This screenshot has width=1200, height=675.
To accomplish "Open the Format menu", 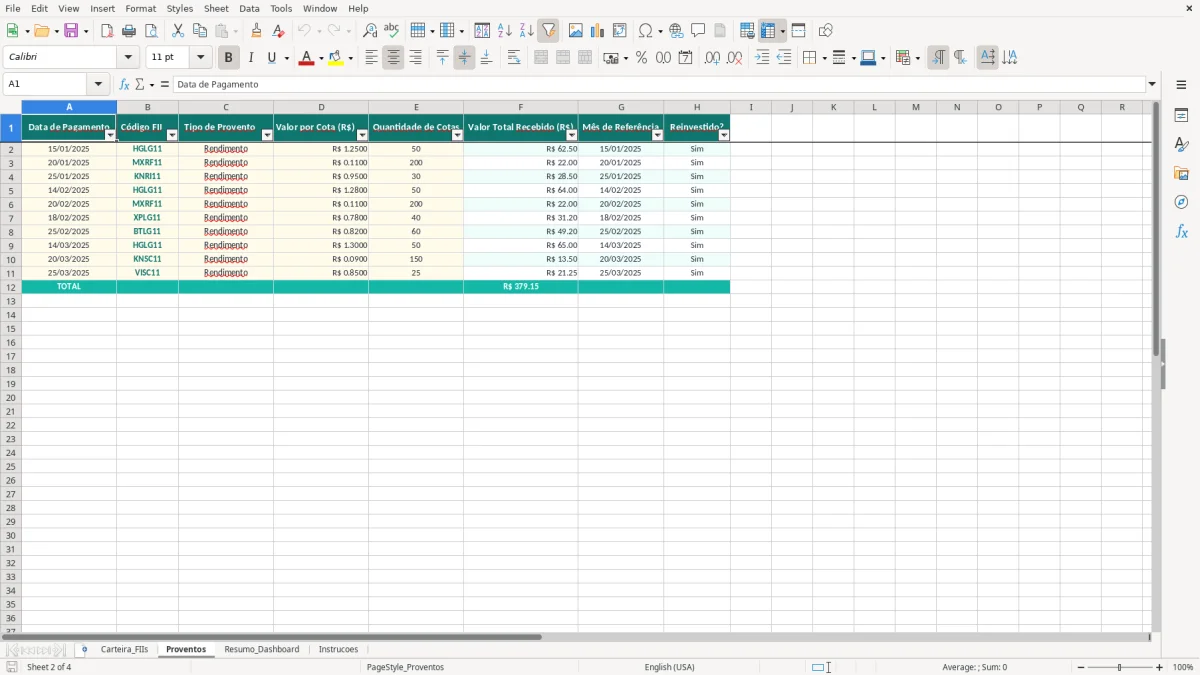I will [x=140, y=8].
